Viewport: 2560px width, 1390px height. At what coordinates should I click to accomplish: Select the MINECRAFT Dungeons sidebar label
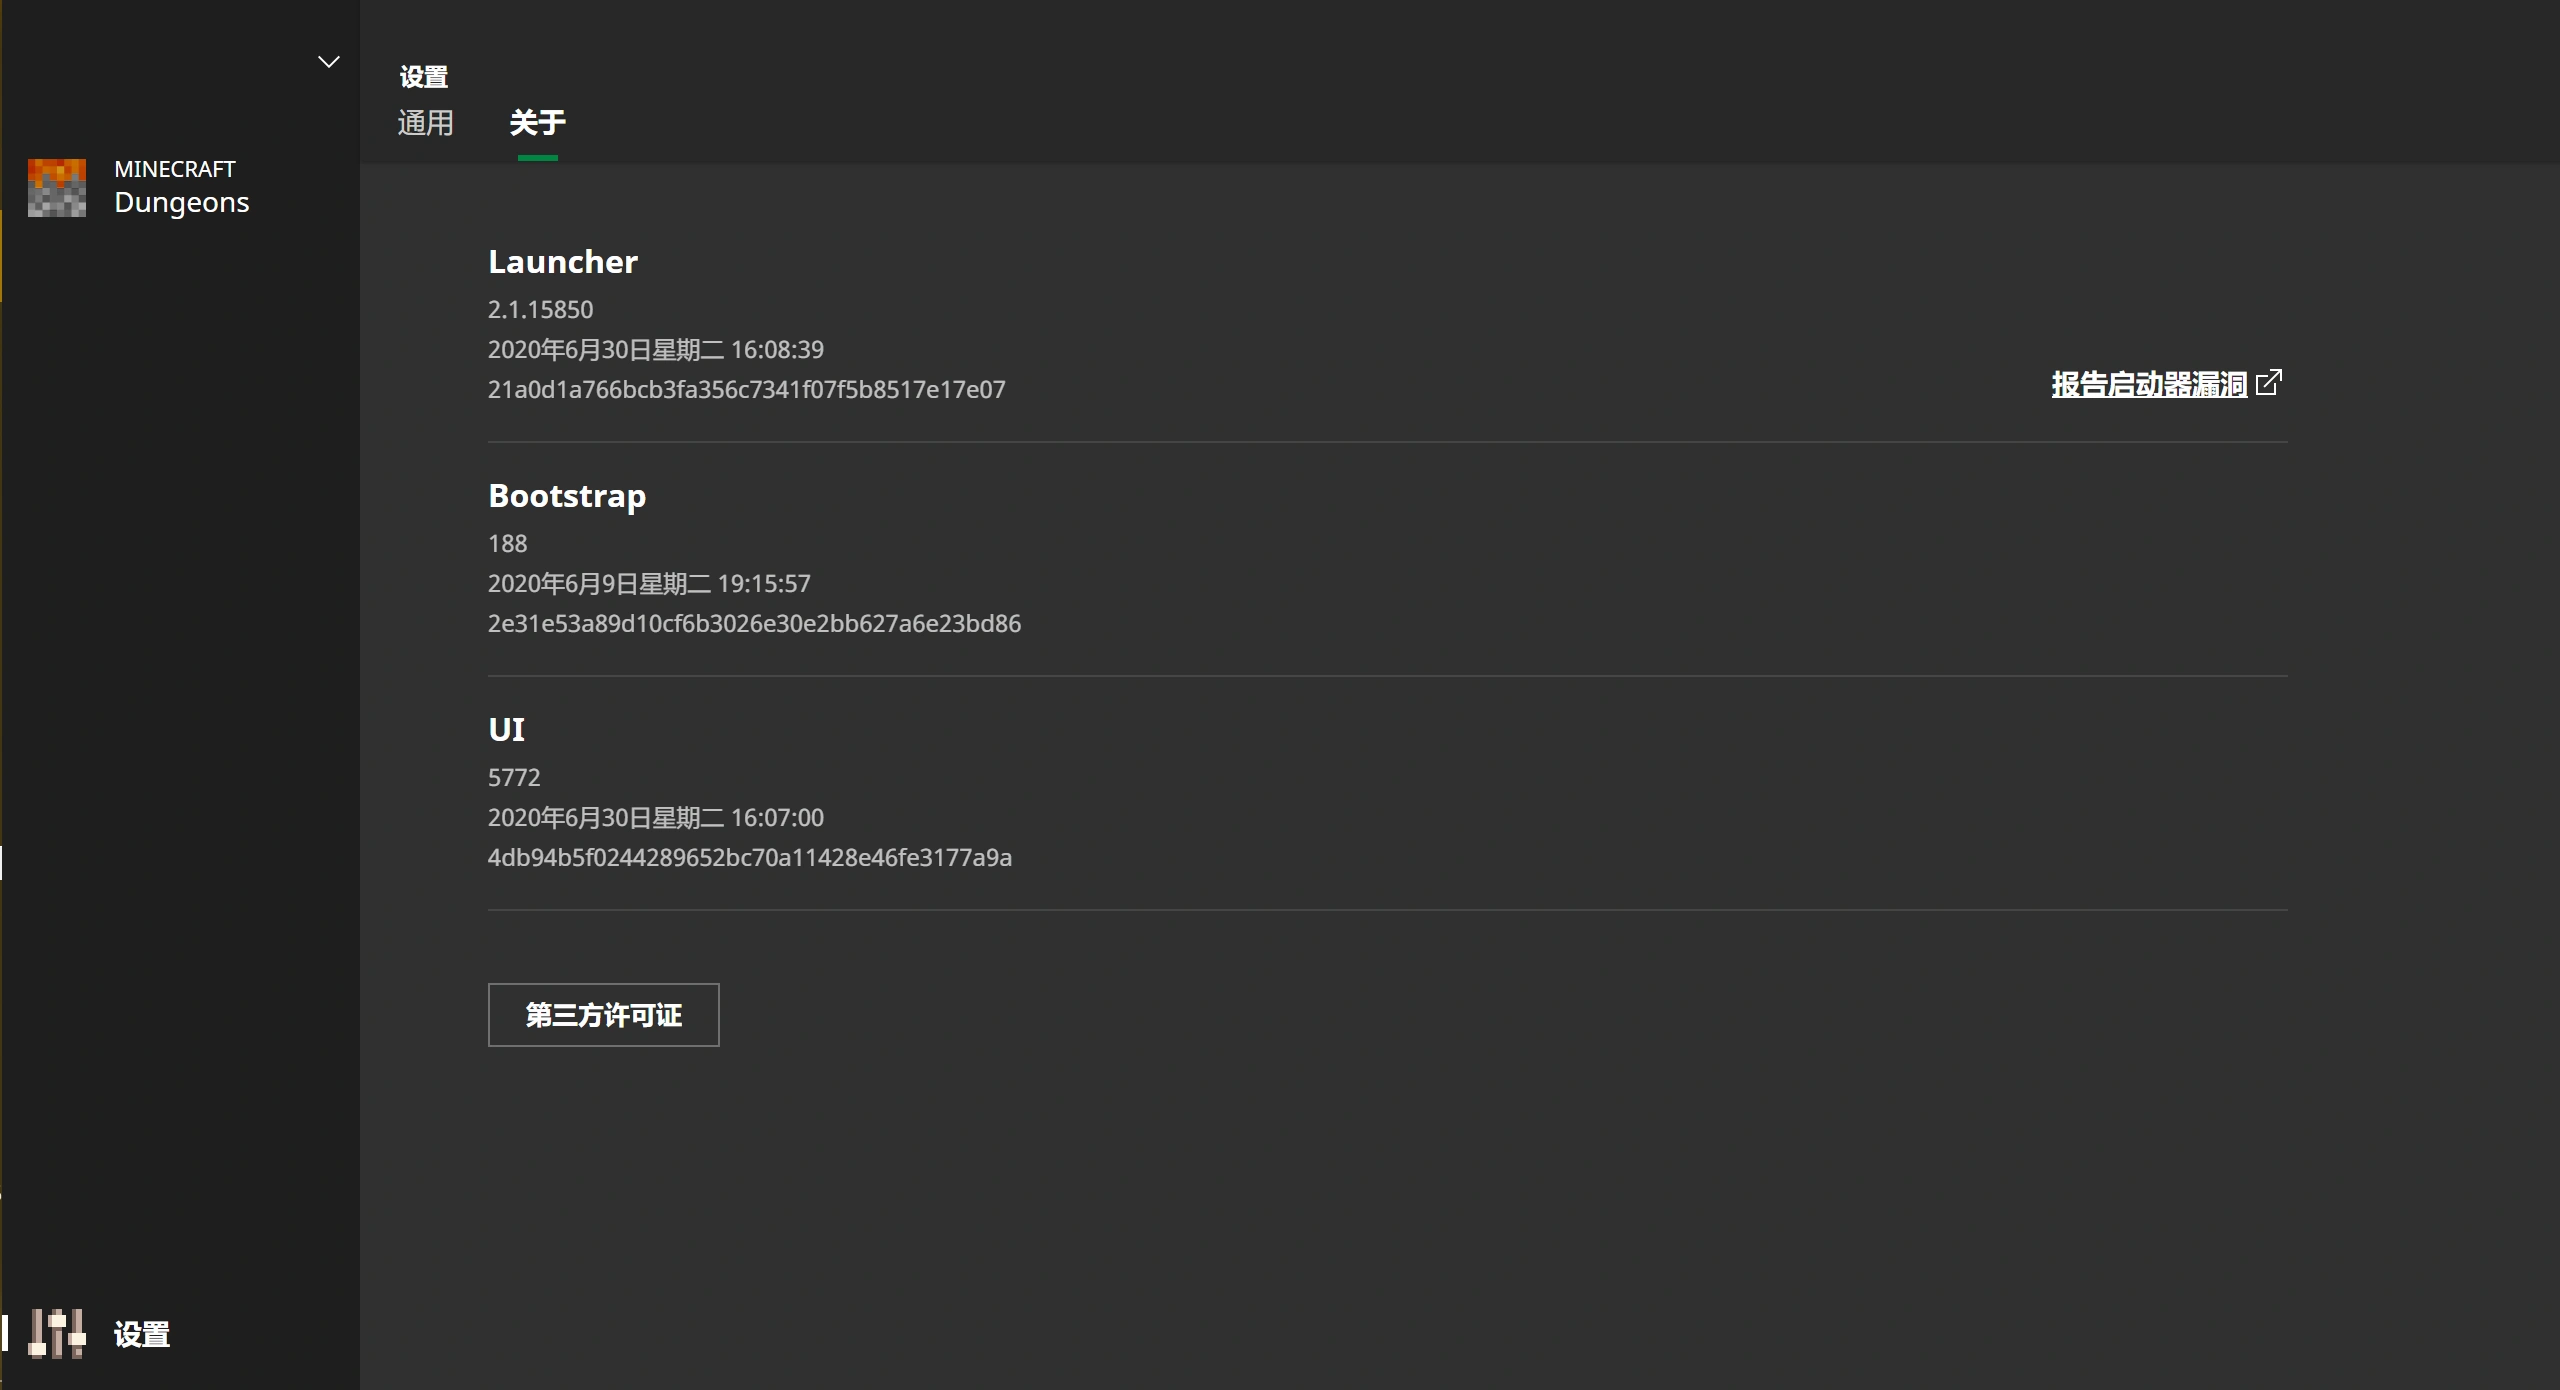[x=181, y=188]
